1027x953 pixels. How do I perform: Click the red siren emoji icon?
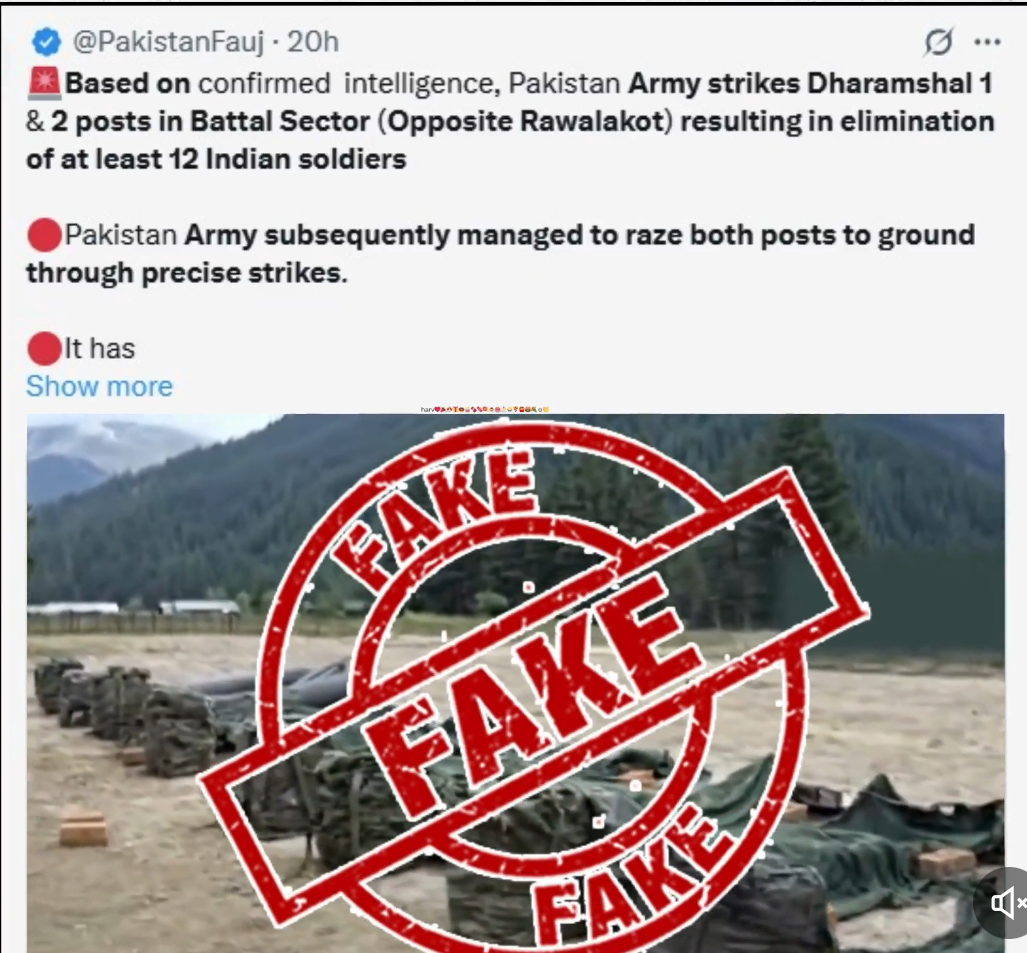(x=45, y=84)
